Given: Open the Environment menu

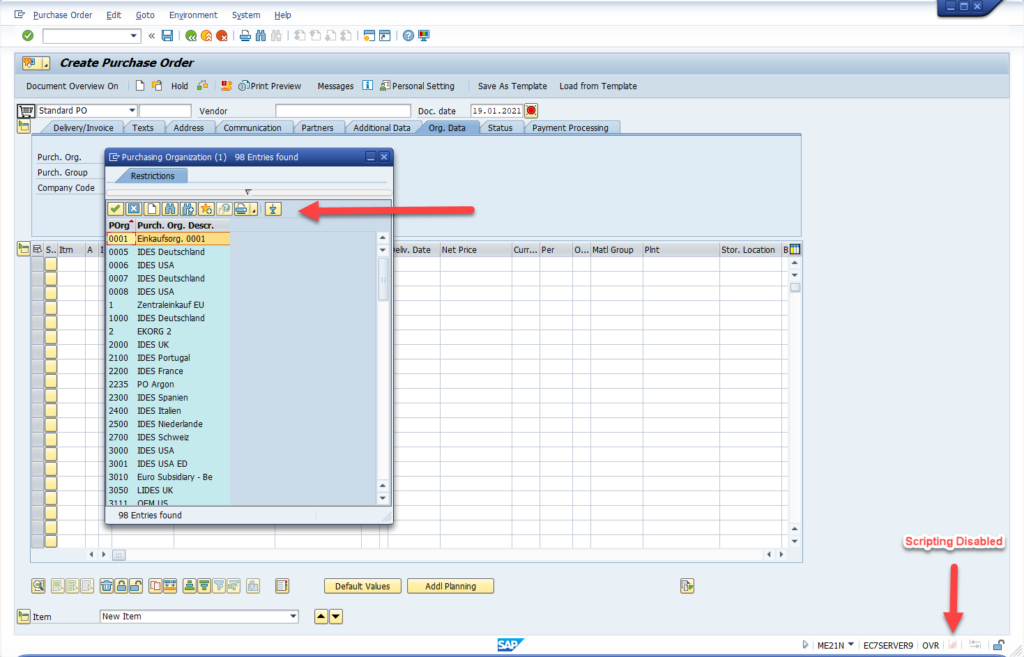Looking at the screenshot, I should [193, 14].
